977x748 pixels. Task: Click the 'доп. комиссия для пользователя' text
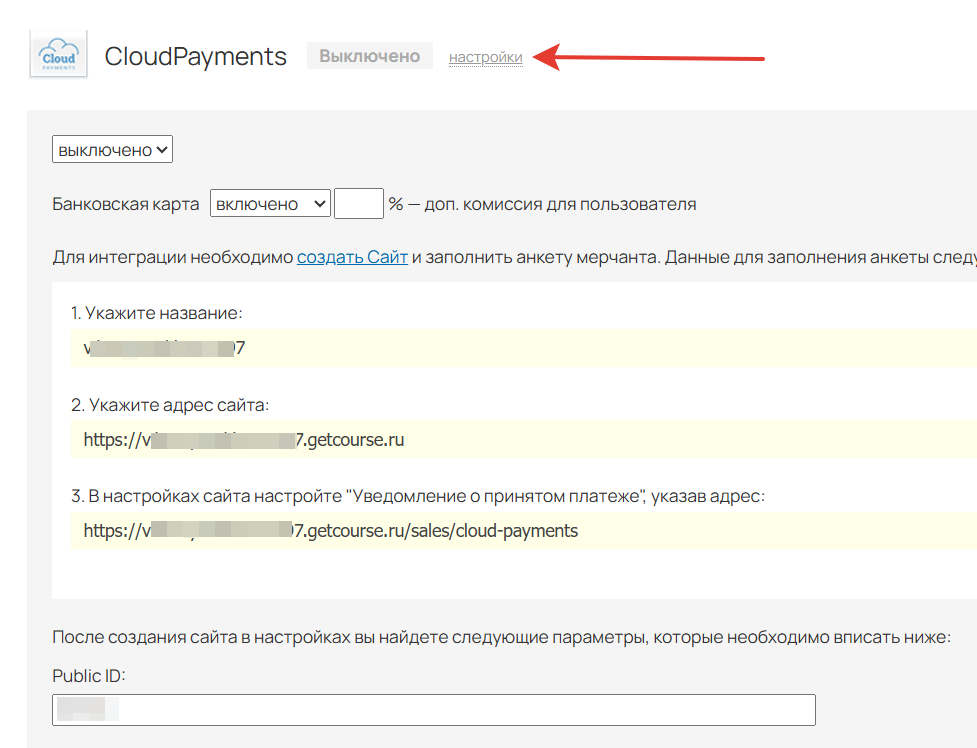(x=560, y=204)
